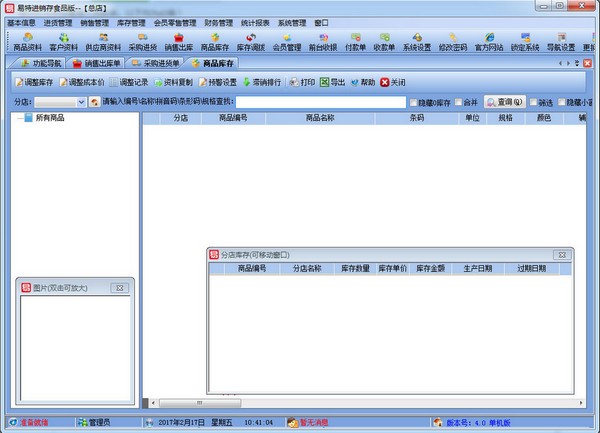
Task: Click the 修改密码 toolbar icon
Action: coord(453,41)
